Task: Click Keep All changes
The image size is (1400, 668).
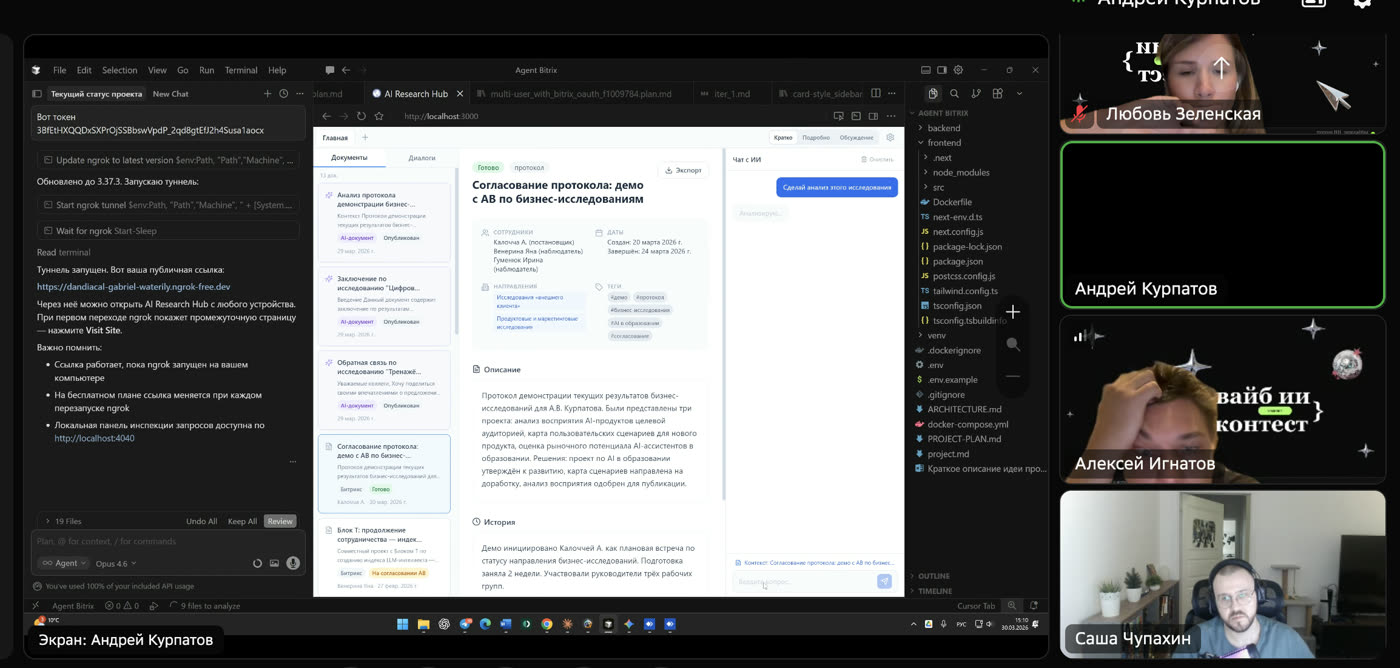Action: (243, 521)
